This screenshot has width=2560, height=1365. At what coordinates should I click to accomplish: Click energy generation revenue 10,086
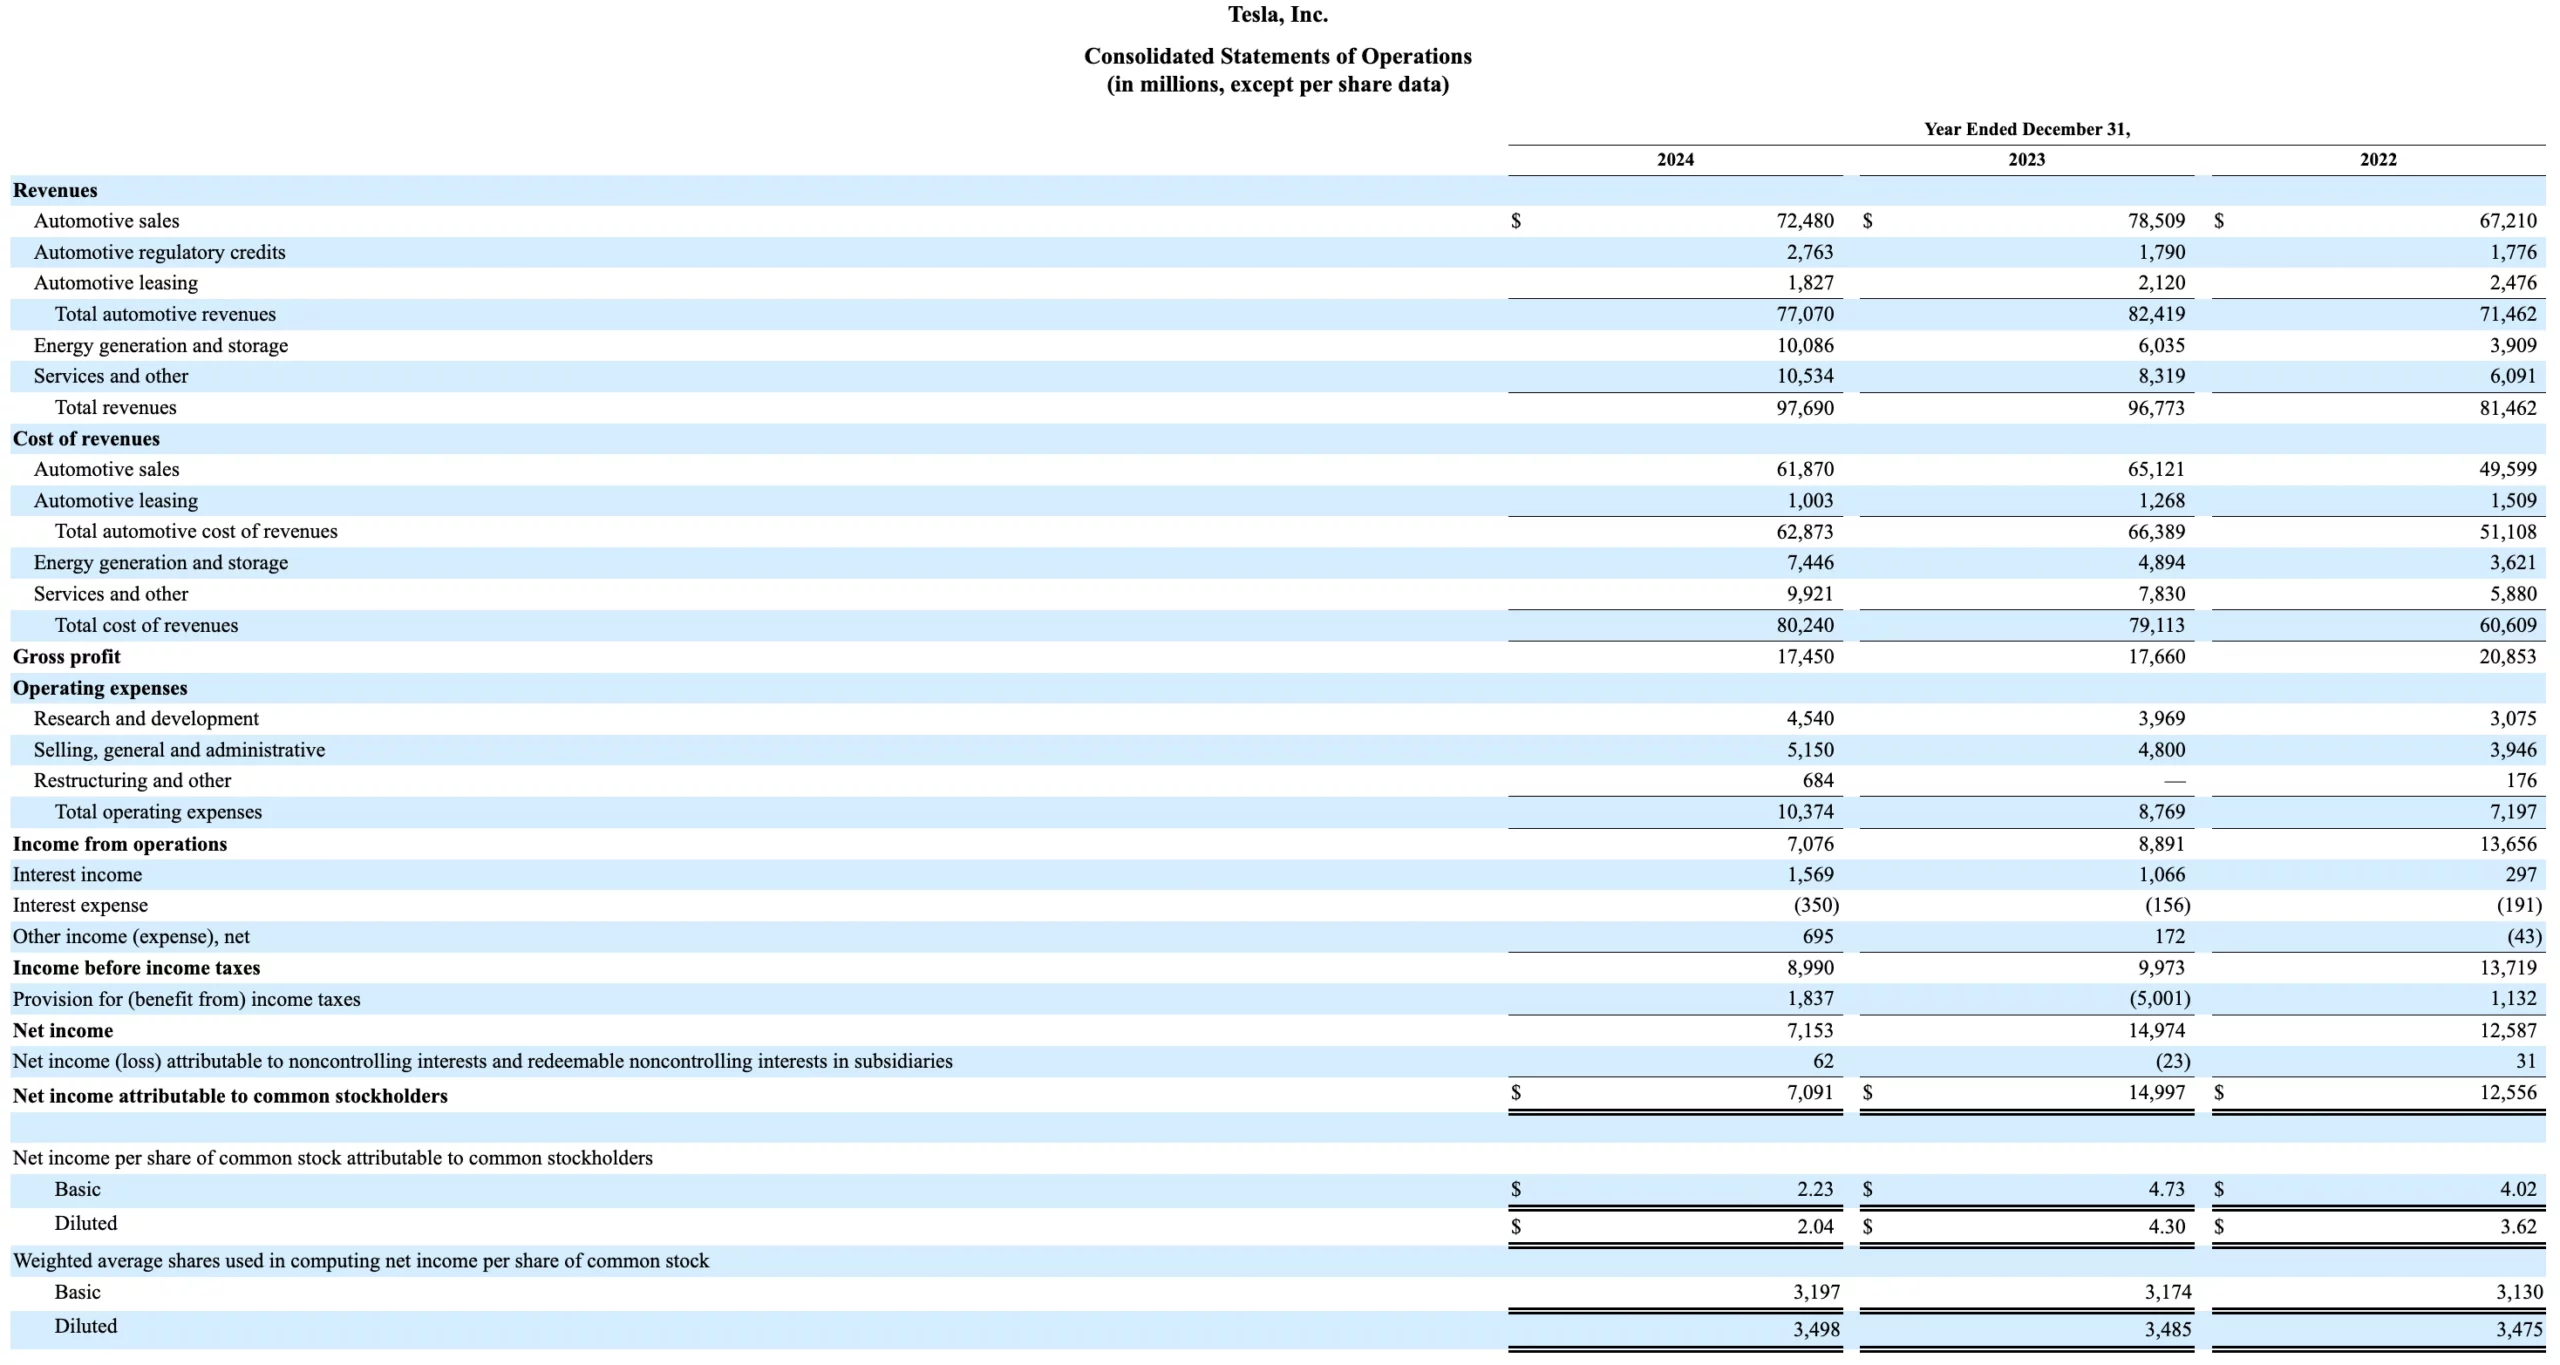pos(1805,345)
